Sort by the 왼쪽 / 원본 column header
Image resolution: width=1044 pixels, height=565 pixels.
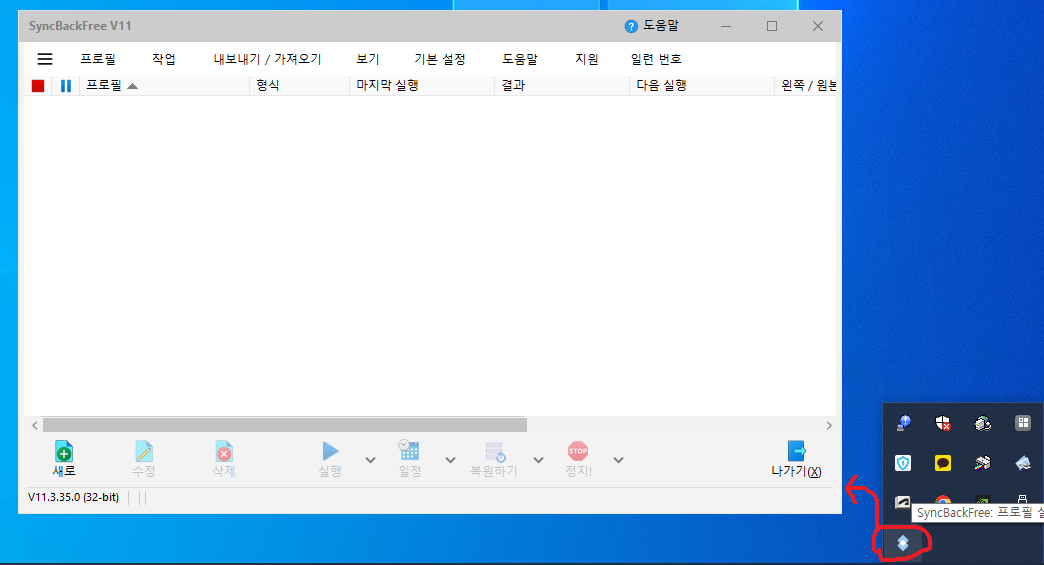(x=806, y=85)
